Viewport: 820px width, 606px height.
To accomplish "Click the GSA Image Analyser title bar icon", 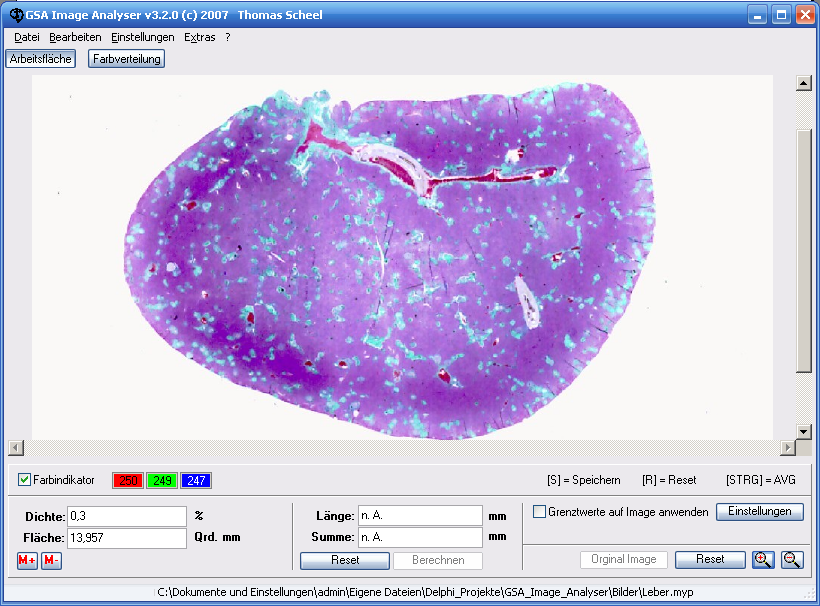I will [16, 15].
